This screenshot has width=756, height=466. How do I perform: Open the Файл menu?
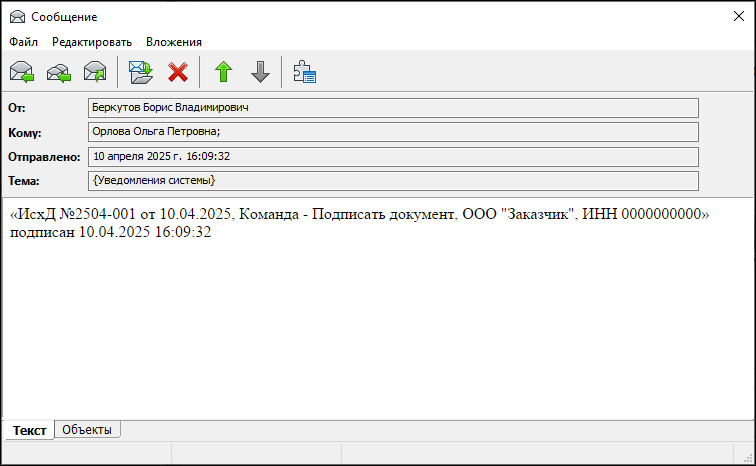24,42
